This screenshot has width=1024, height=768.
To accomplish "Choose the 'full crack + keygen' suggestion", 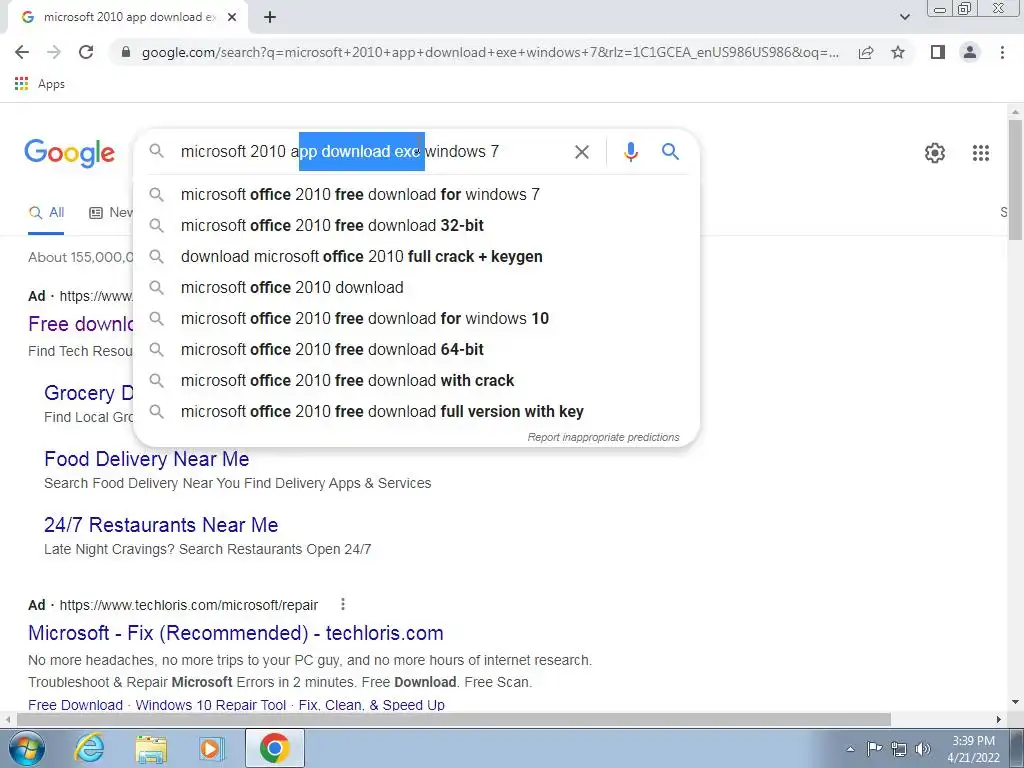I will pyautogui.click(x=416, y=257).
